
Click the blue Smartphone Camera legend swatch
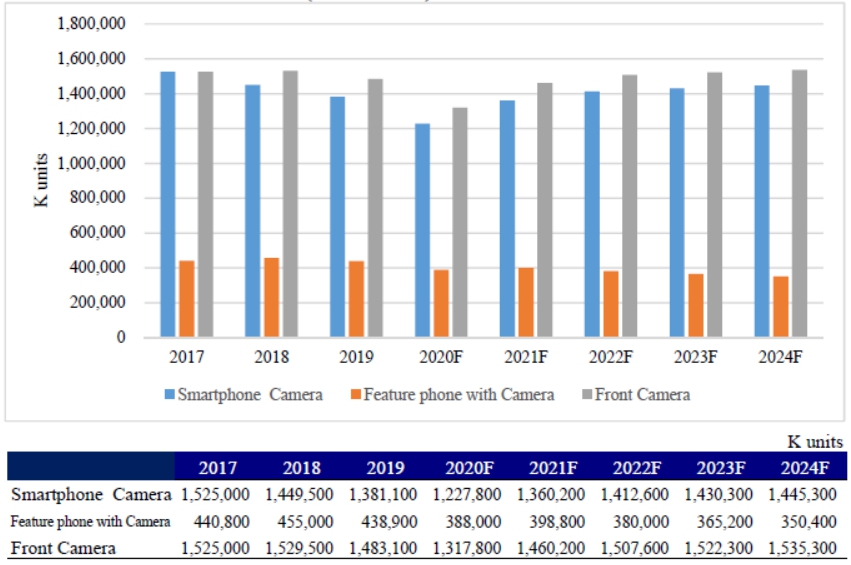[x=168, y=395]
